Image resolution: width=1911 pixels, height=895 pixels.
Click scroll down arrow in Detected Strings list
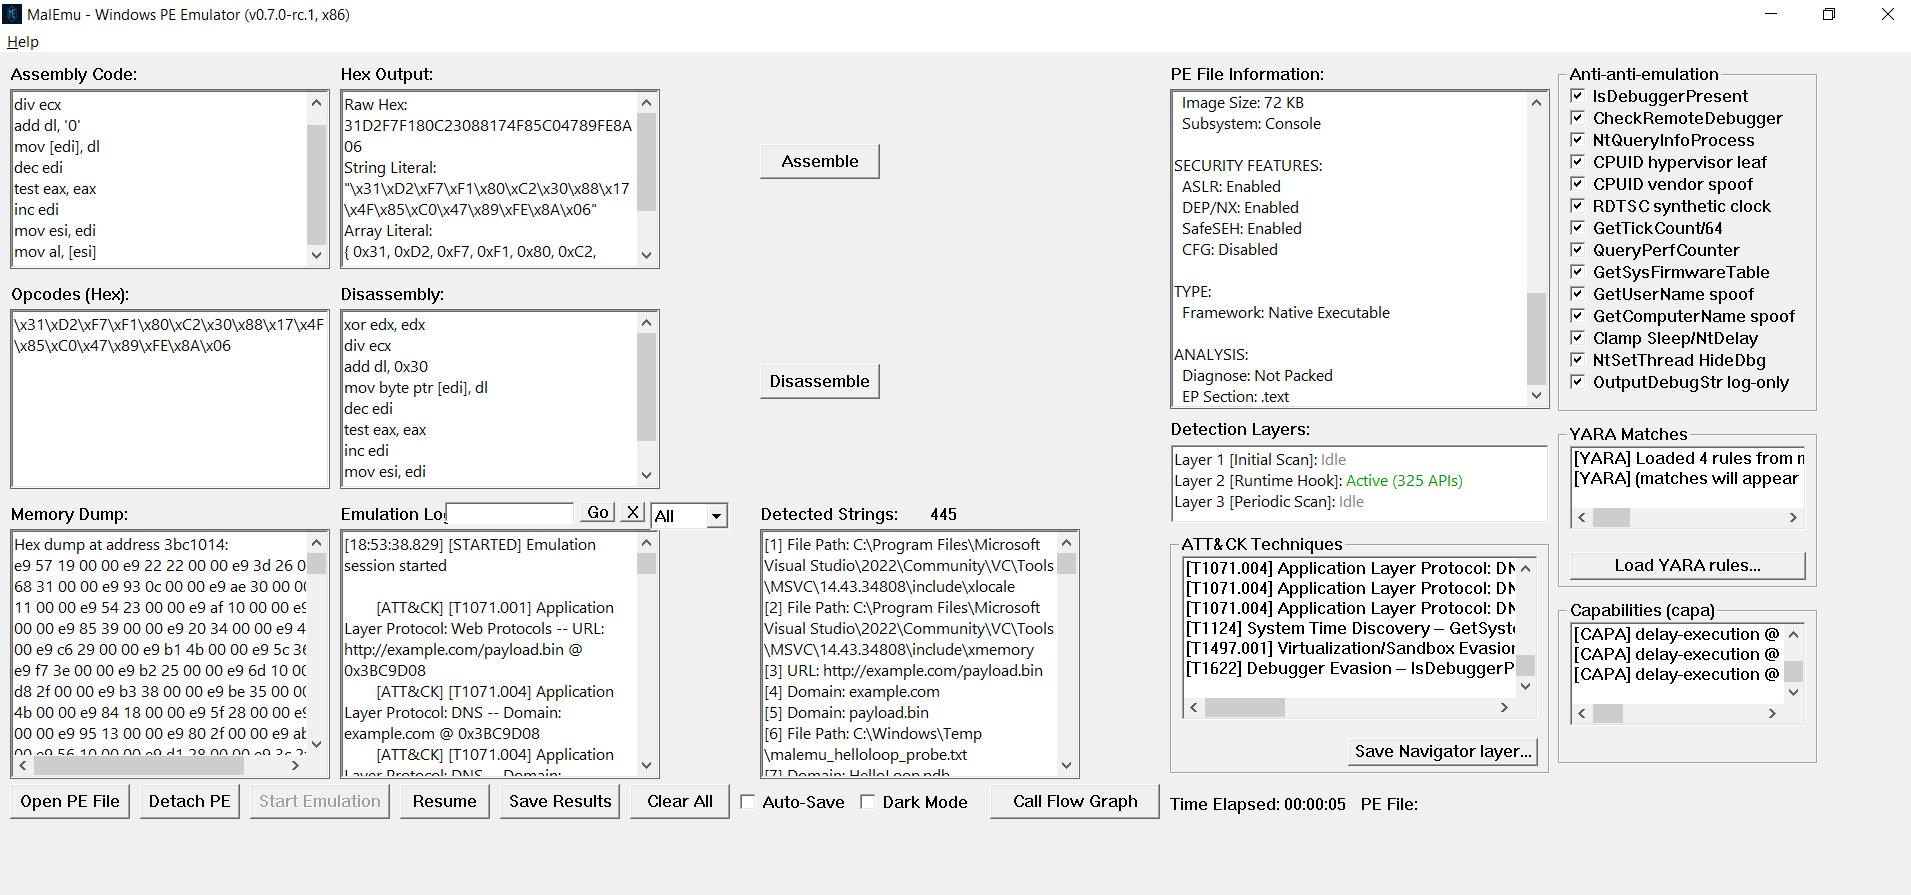pyautogui.click(x=1067, y=765)
